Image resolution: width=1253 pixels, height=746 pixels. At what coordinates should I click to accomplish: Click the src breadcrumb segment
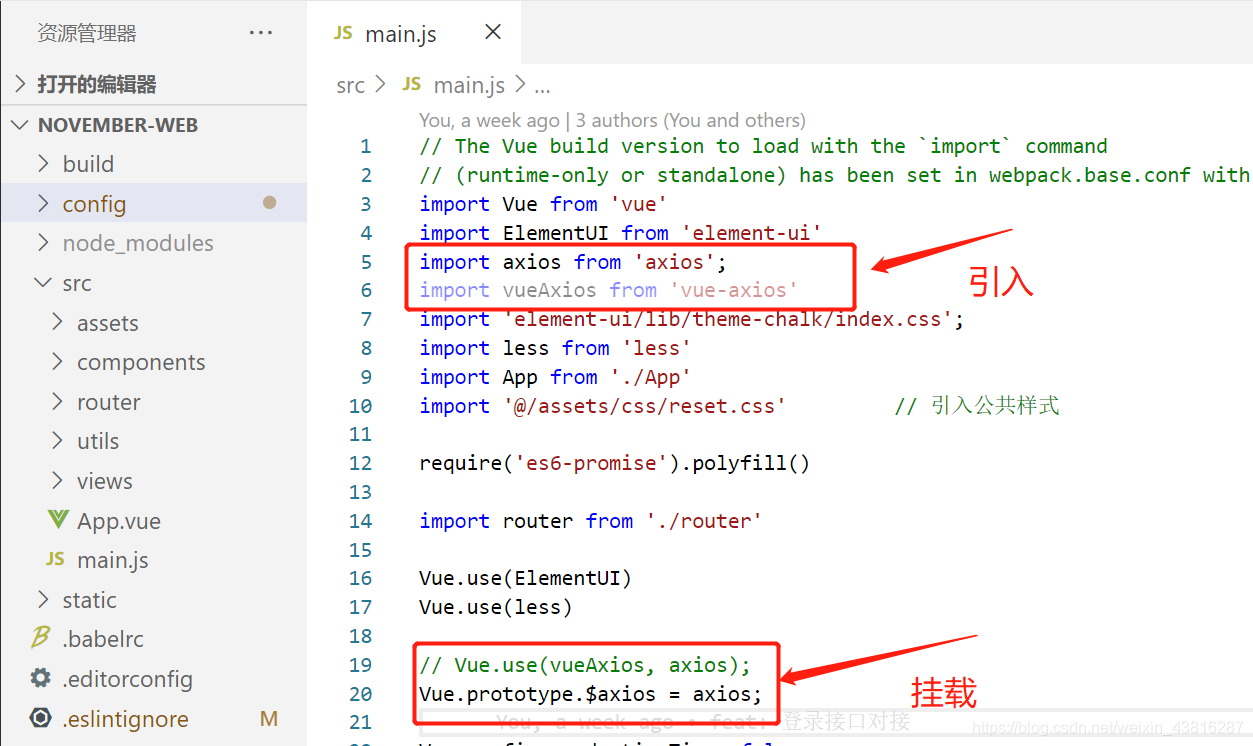point(351,86)
